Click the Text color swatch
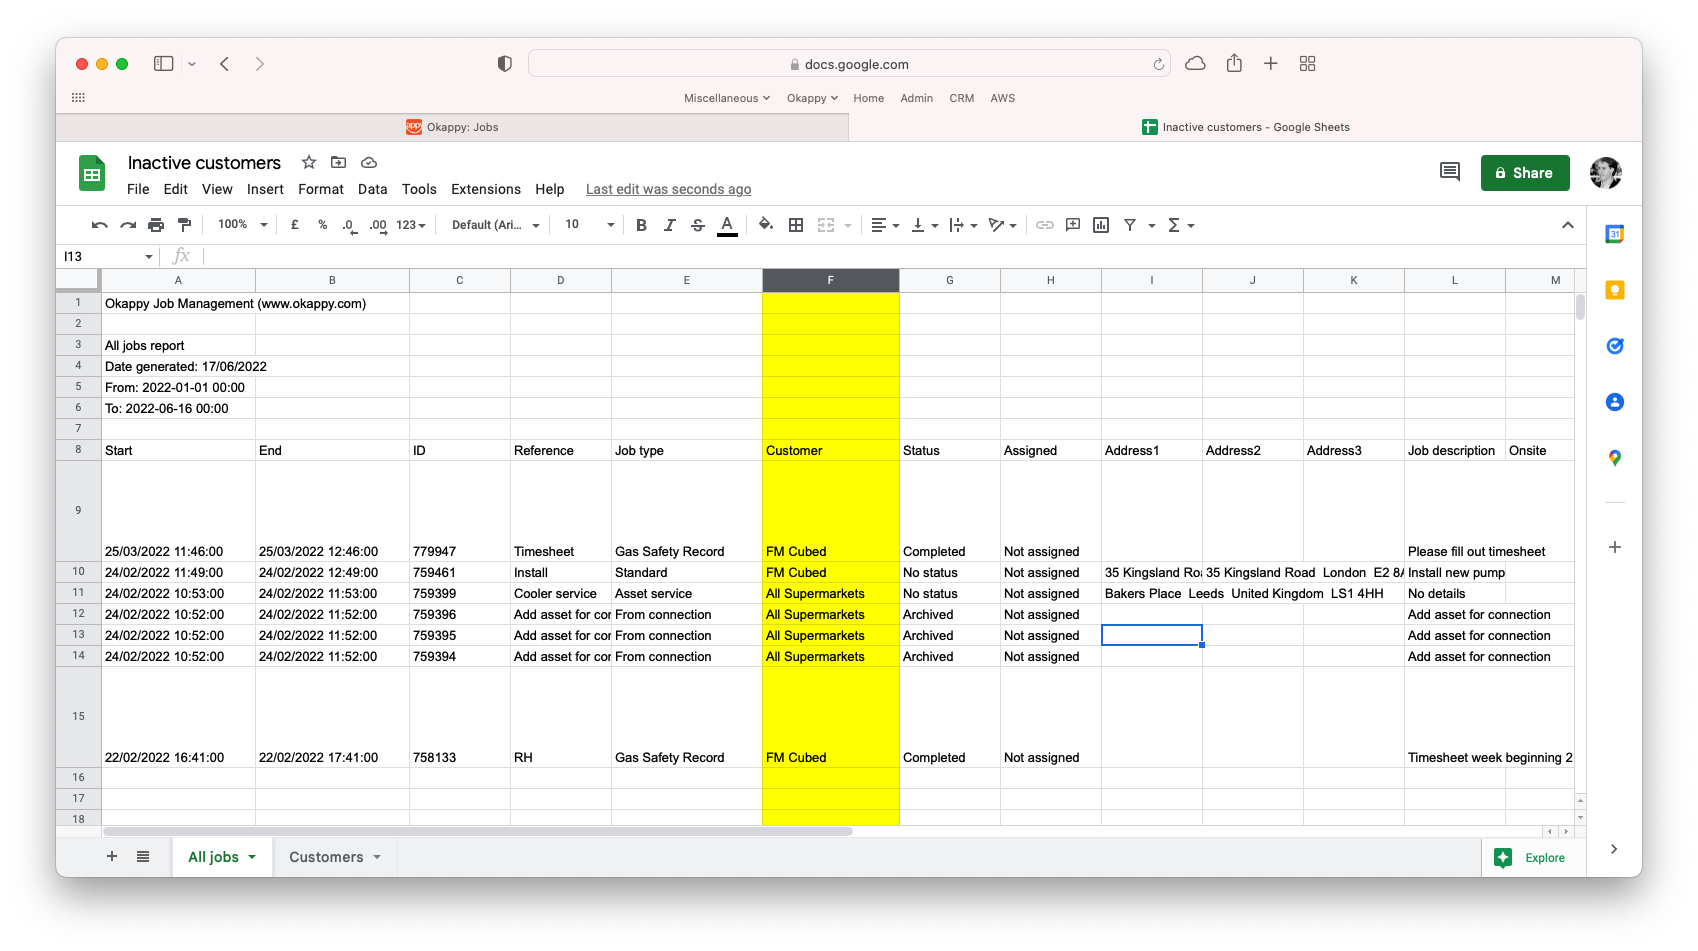 pos(727,225)
